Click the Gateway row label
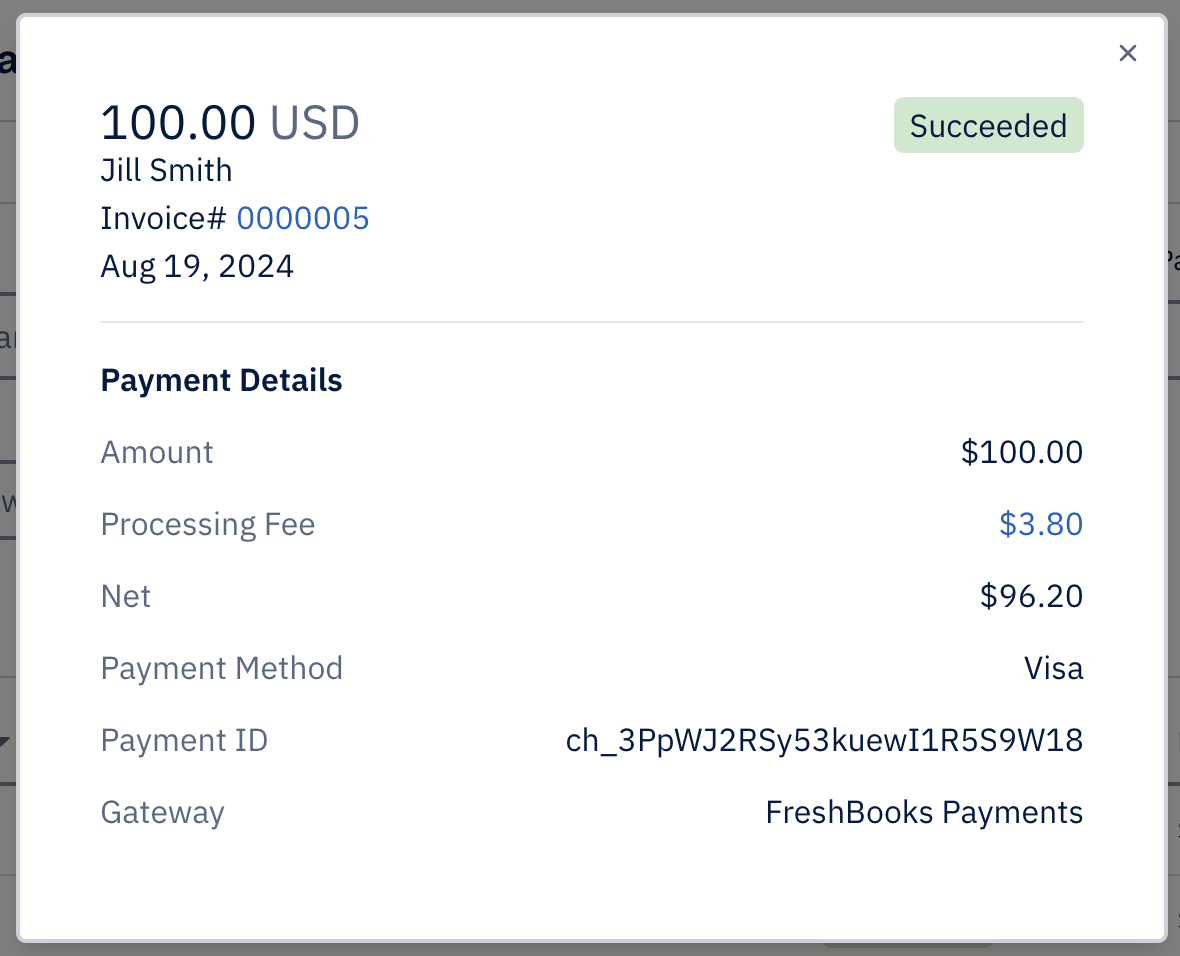 click(x=163, y=812)
